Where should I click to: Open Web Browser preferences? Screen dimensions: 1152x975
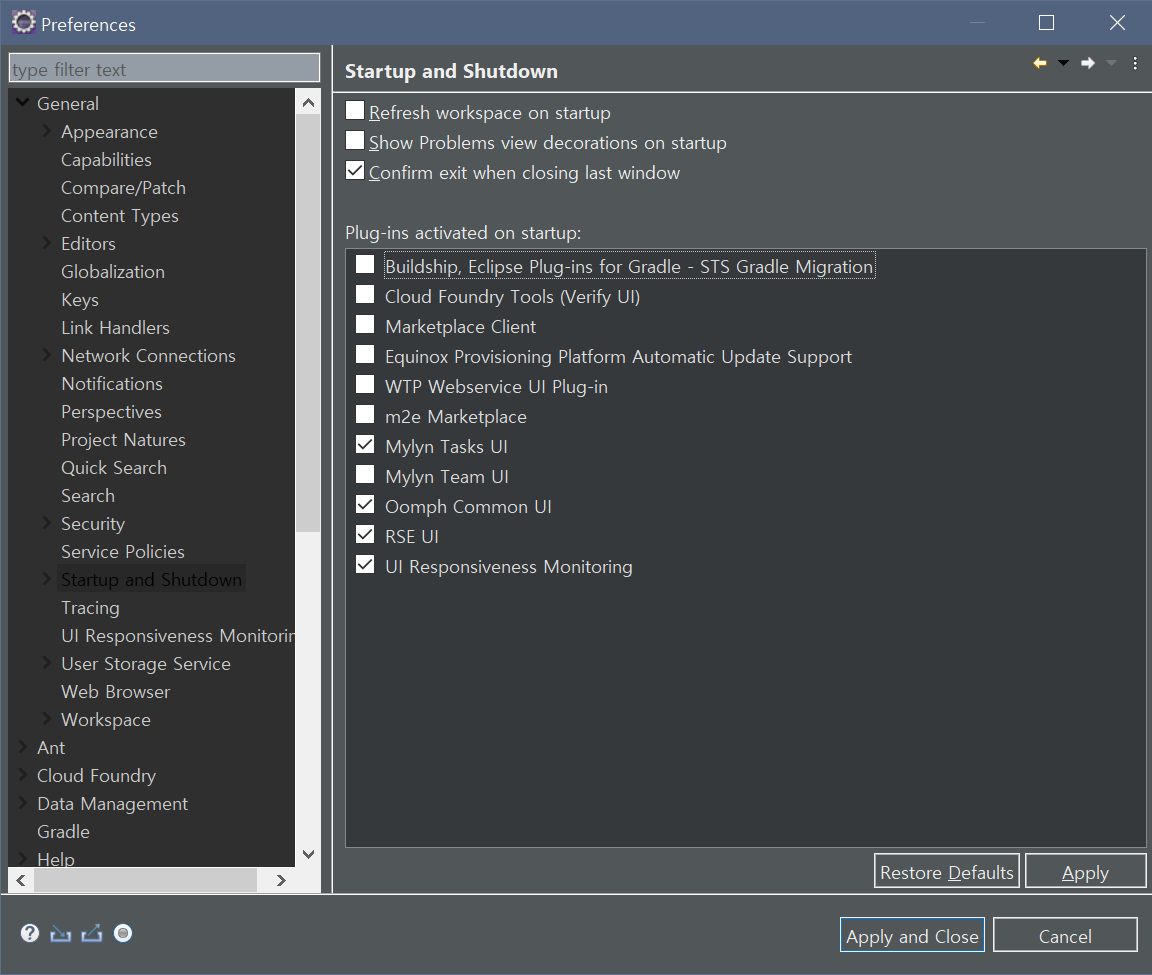pos(115,691)
